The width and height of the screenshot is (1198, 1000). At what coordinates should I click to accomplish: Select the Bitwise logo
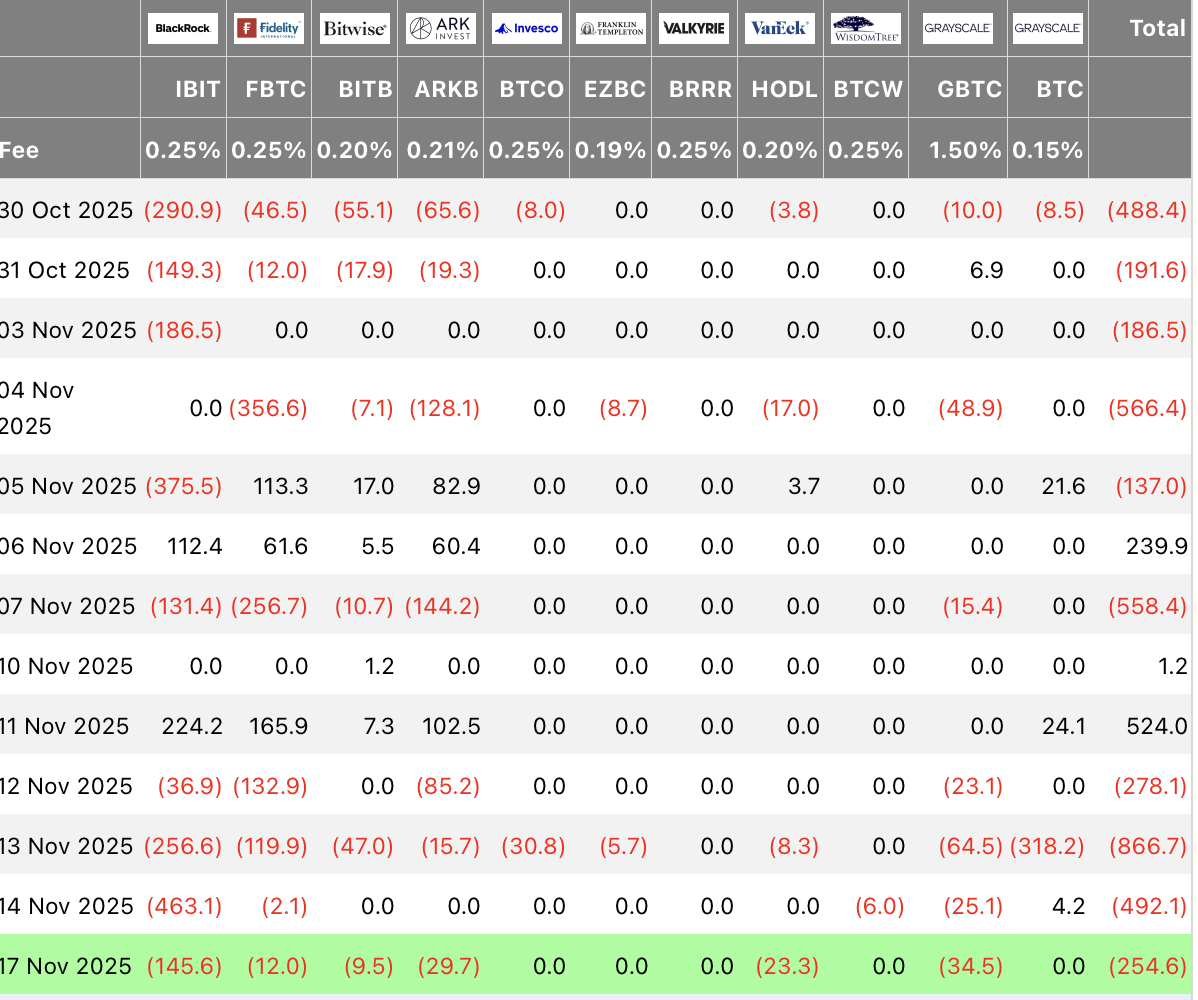pos(355,28)
